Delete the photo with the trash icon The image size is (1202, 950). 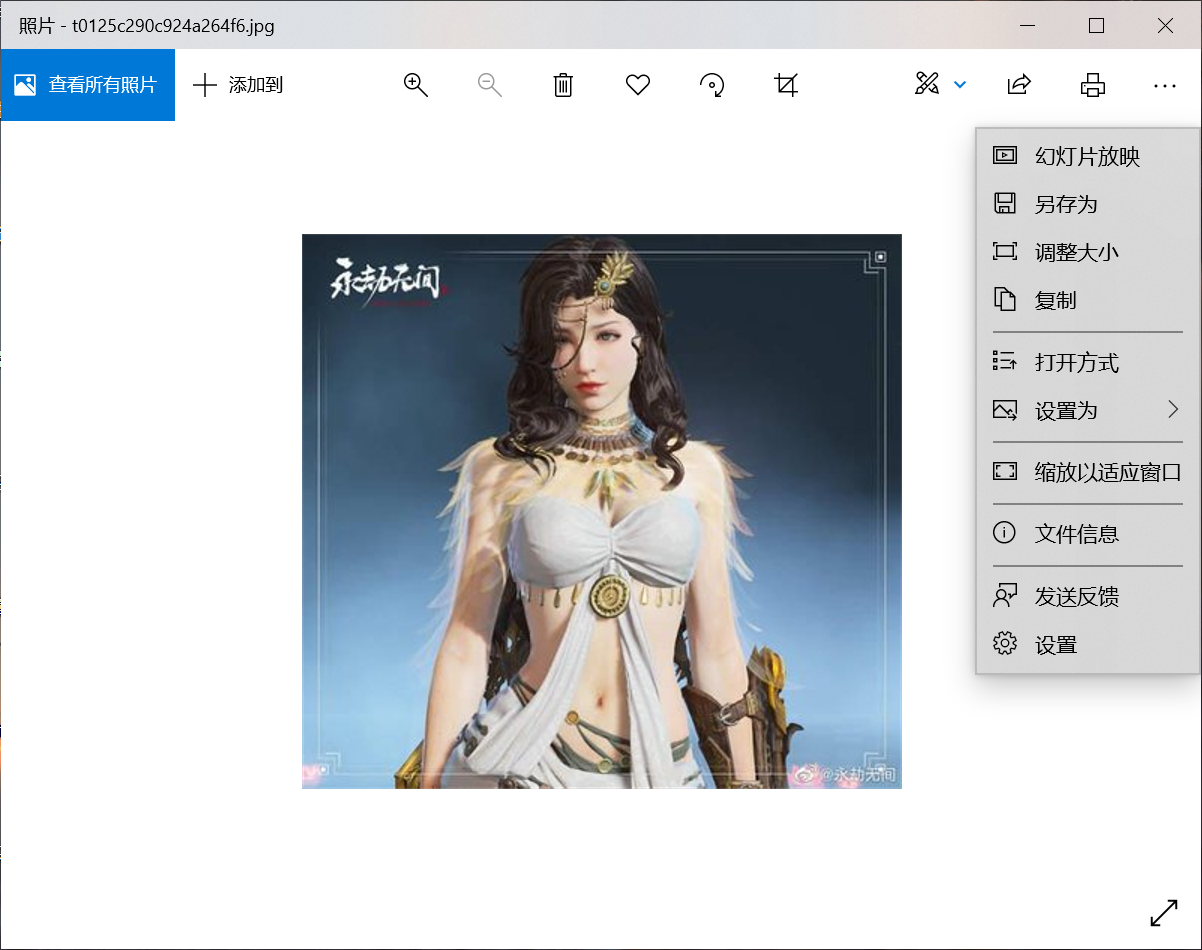[563, 85]
